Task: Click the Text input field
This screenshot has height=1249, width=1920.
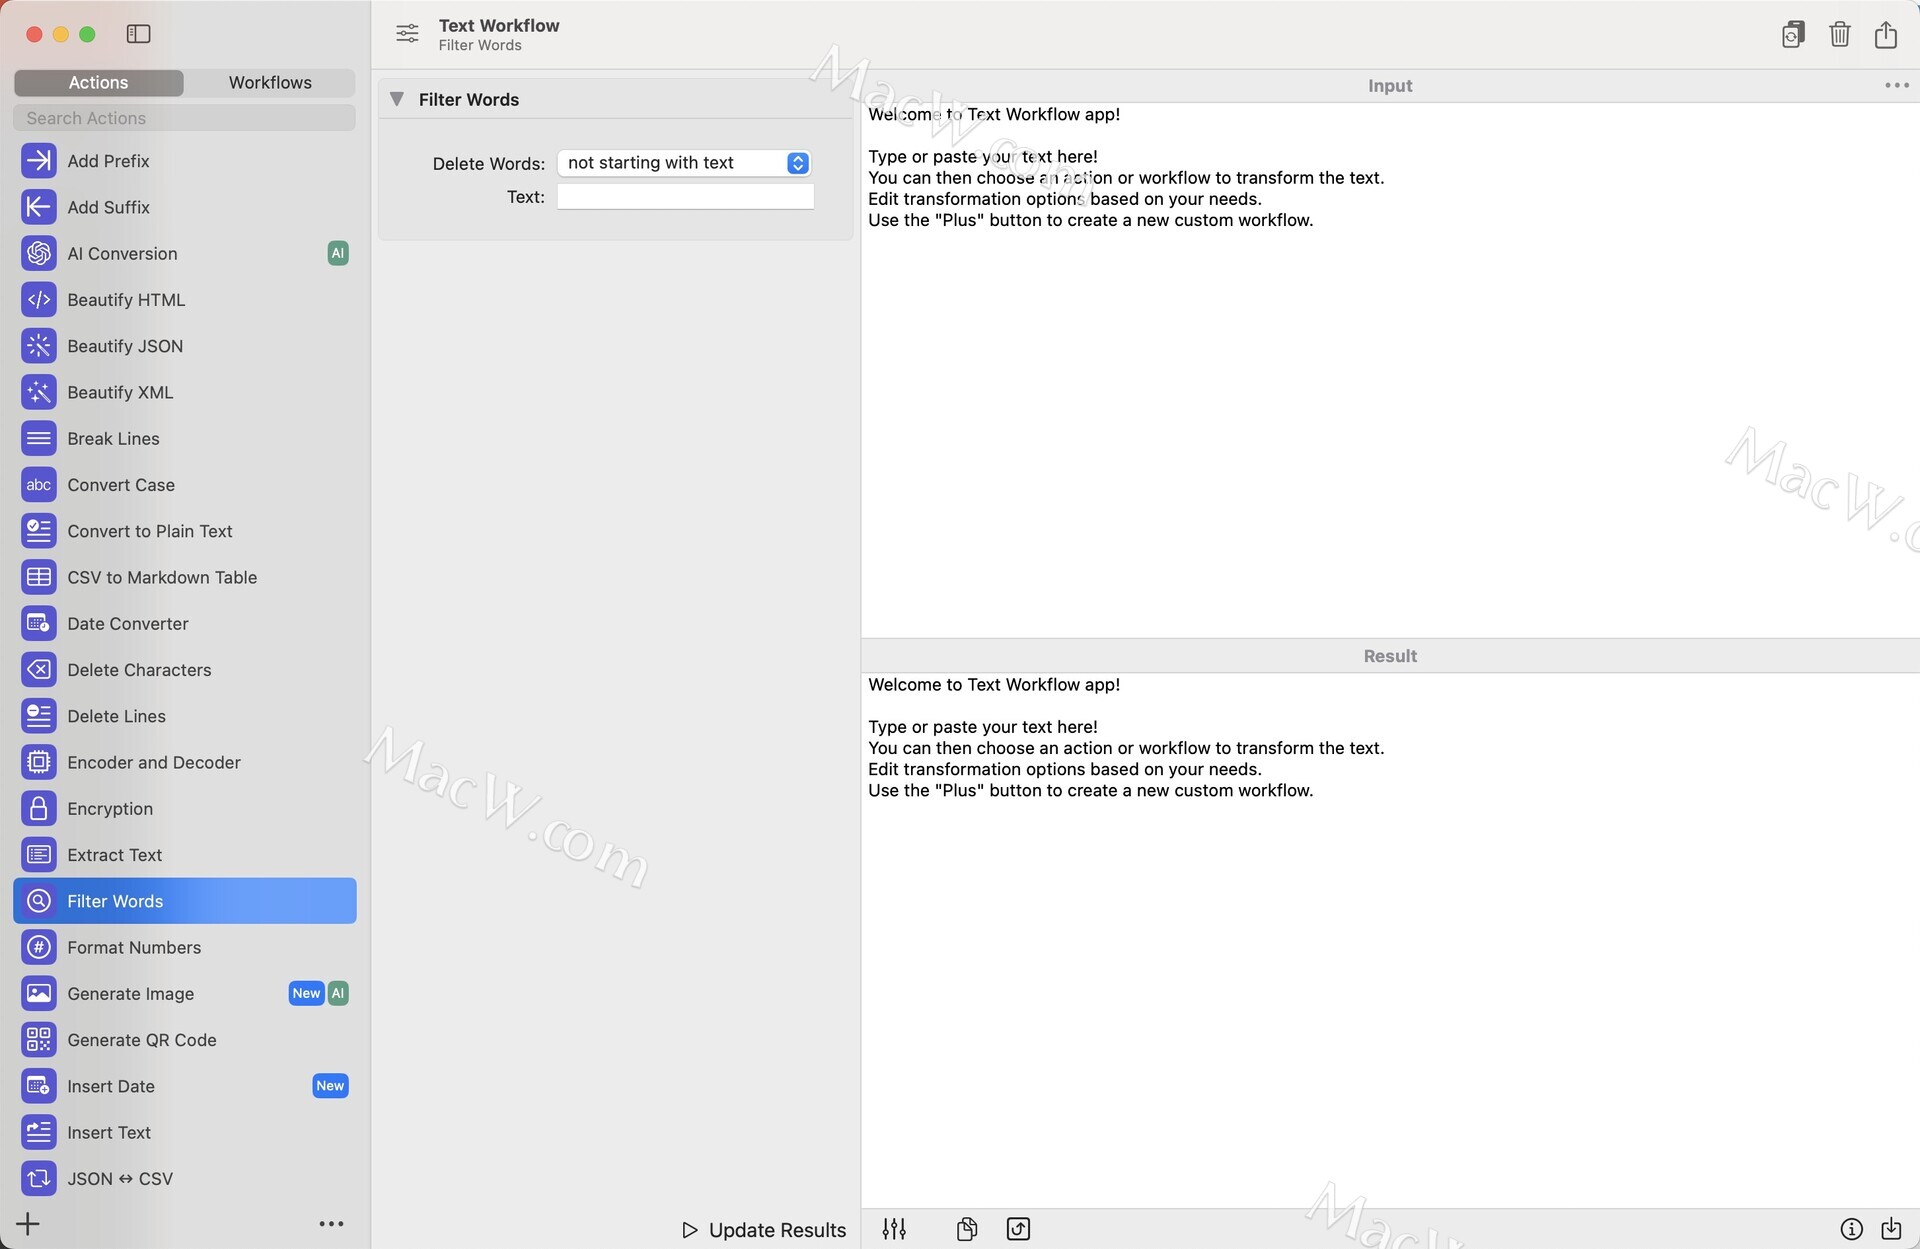Action: [685, 197]
